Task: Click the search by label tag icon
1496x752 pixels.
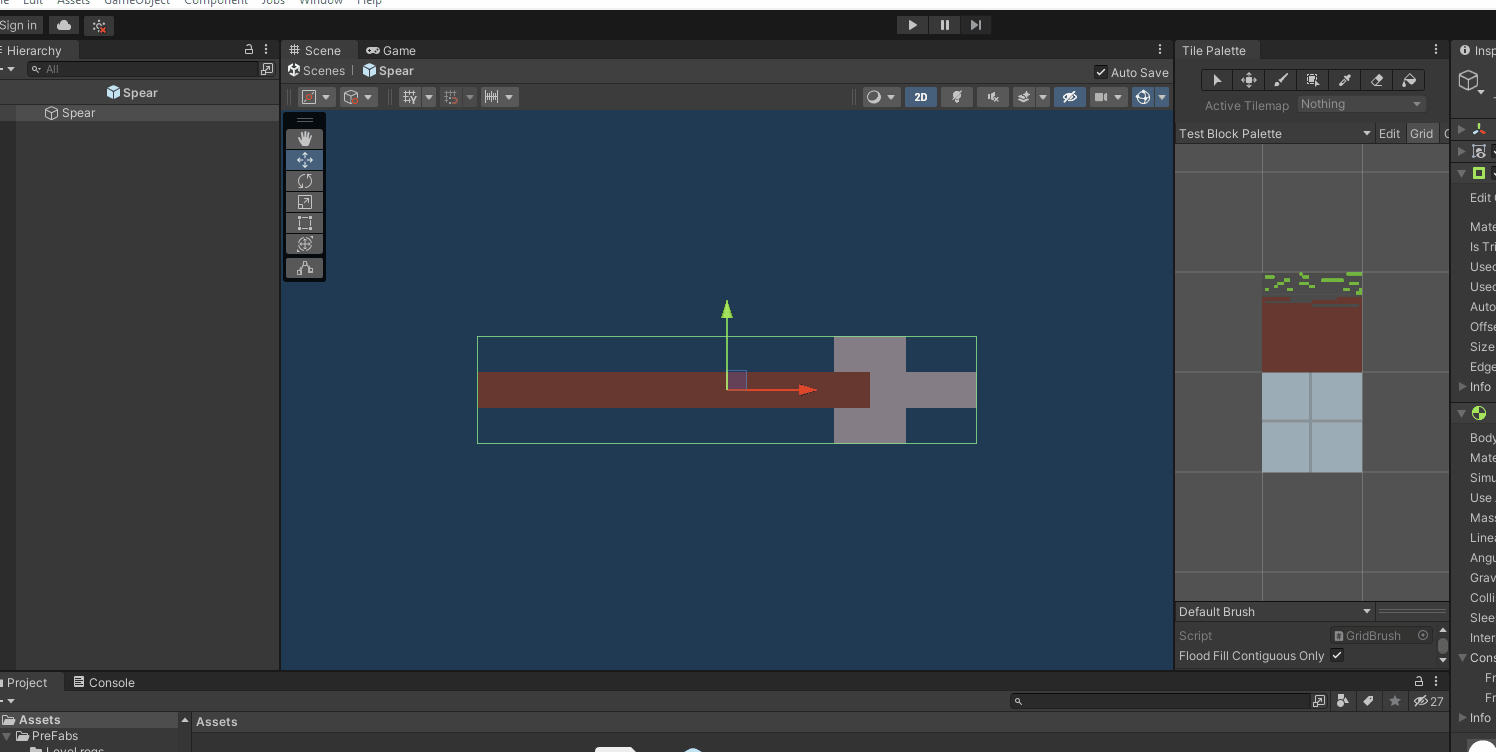Action: [x=1369, y=701]
